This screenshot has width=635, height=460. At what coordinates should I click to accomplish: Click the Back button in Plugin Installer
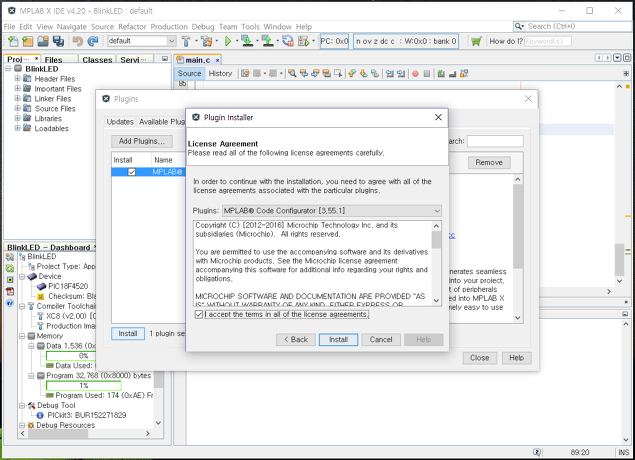[296, 340]
